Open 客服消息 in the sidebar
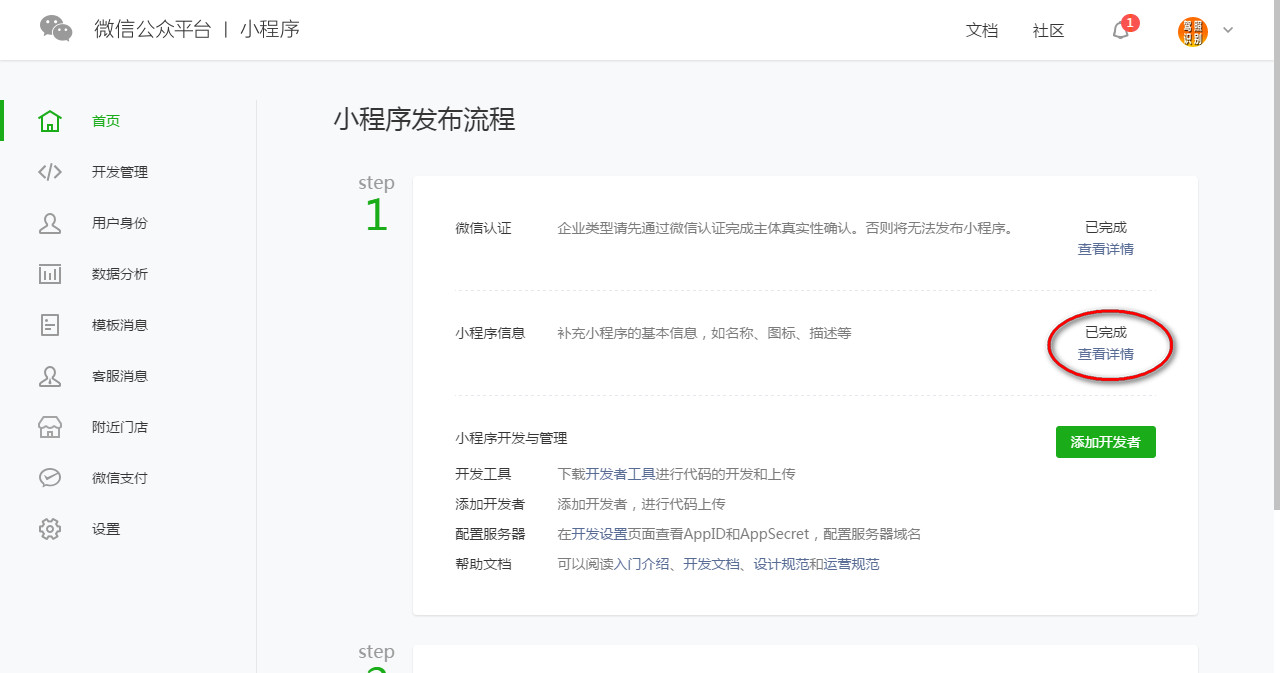 [x=120, y=376]
